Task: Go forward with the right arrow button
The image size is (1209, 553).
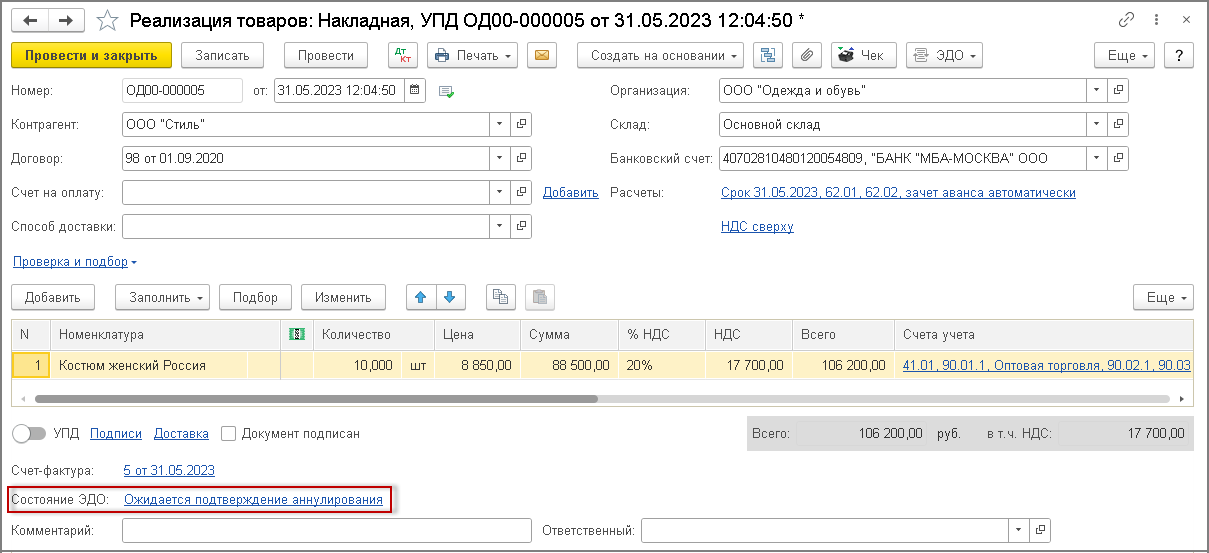Action: click(x=66, y=20)
